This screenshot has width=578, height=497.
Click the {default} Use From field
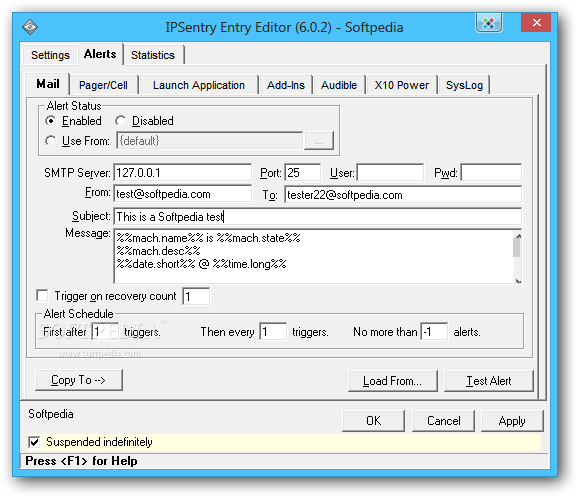209,140
